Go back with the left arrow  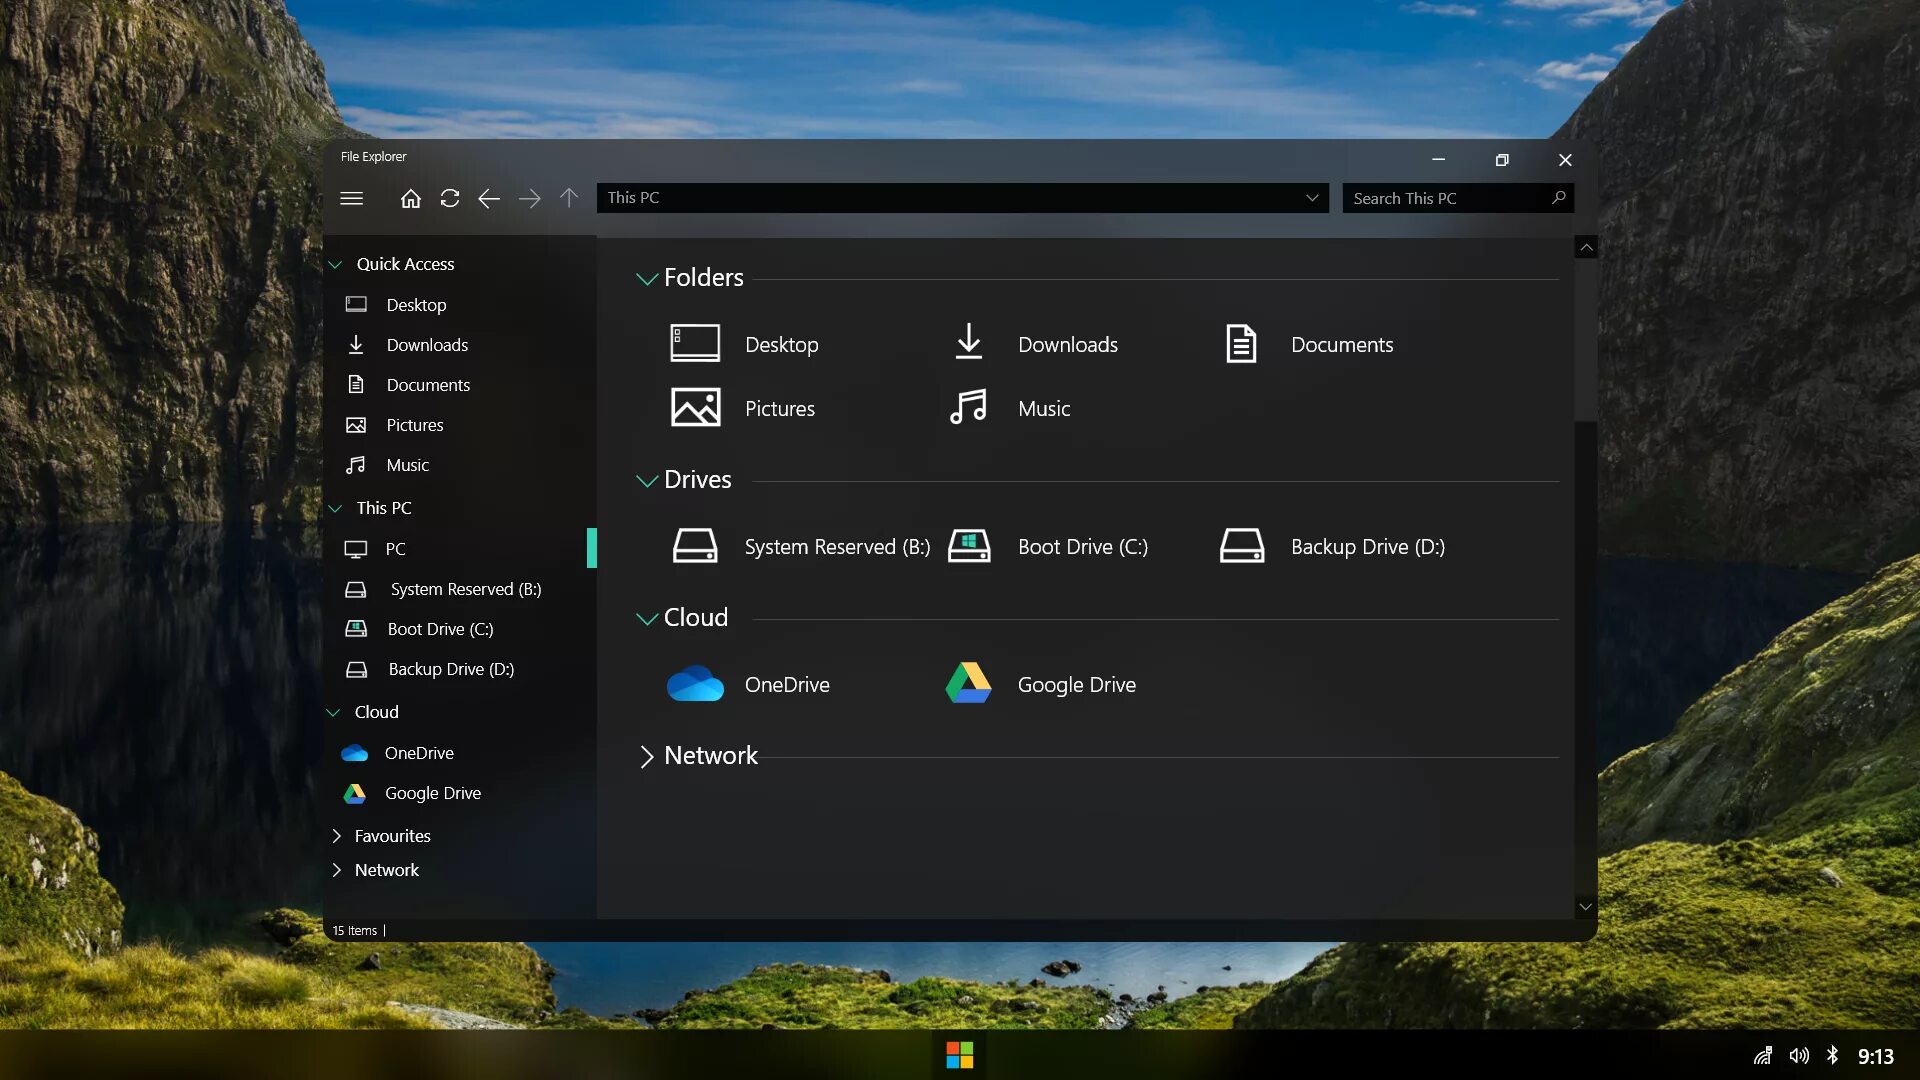(x=488, y=198)
